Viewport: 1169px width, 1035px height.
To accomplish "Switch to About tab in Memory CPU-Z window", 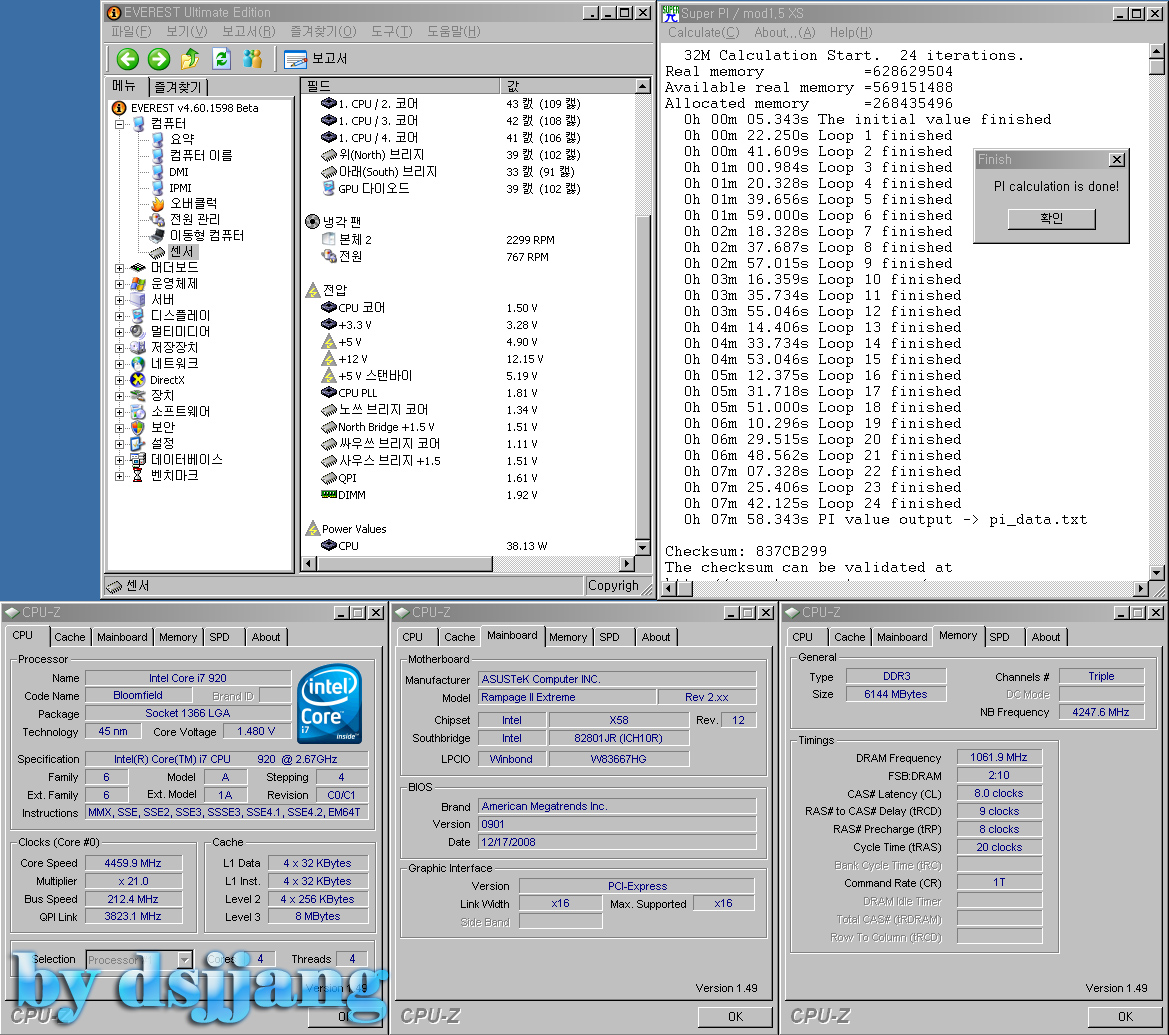I will click(x=1045, y=637).
